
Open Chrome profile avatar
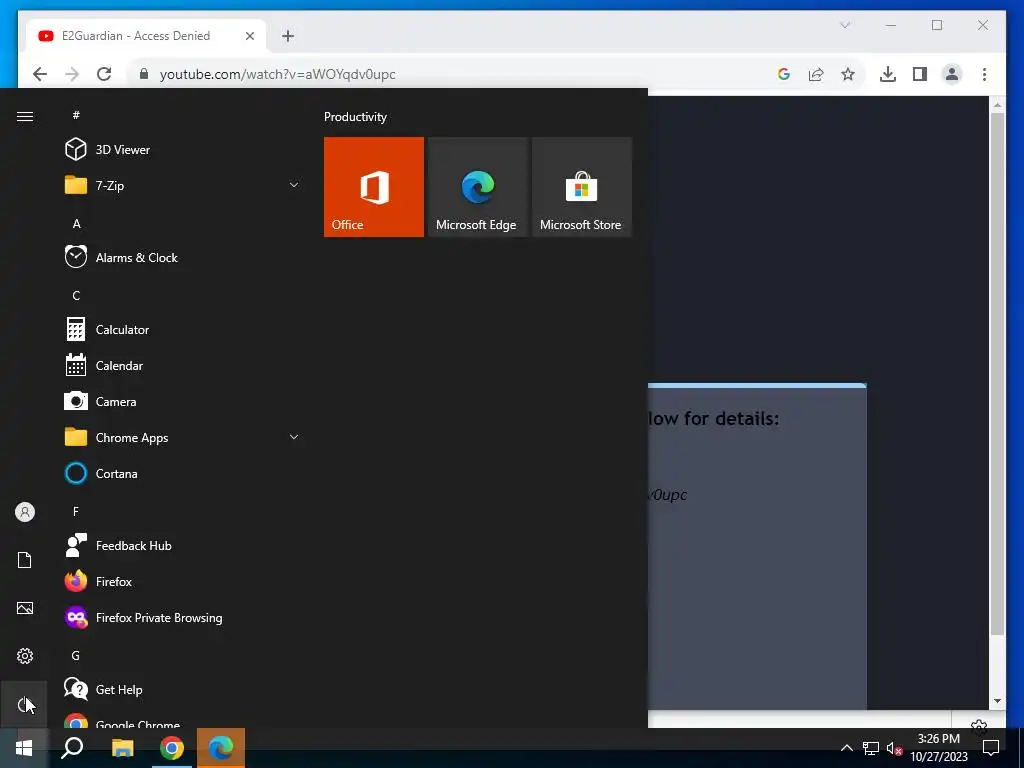952,74
